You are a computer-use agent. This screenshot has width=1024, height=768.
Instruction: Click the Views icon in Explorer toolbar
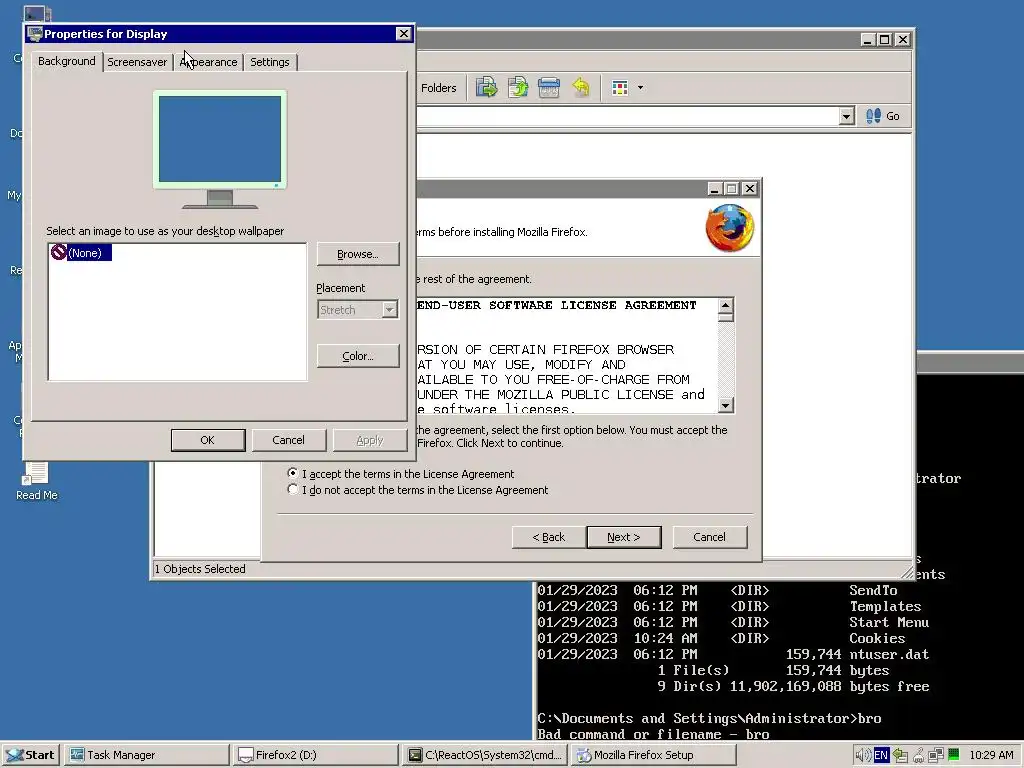[x=619, y=88]
